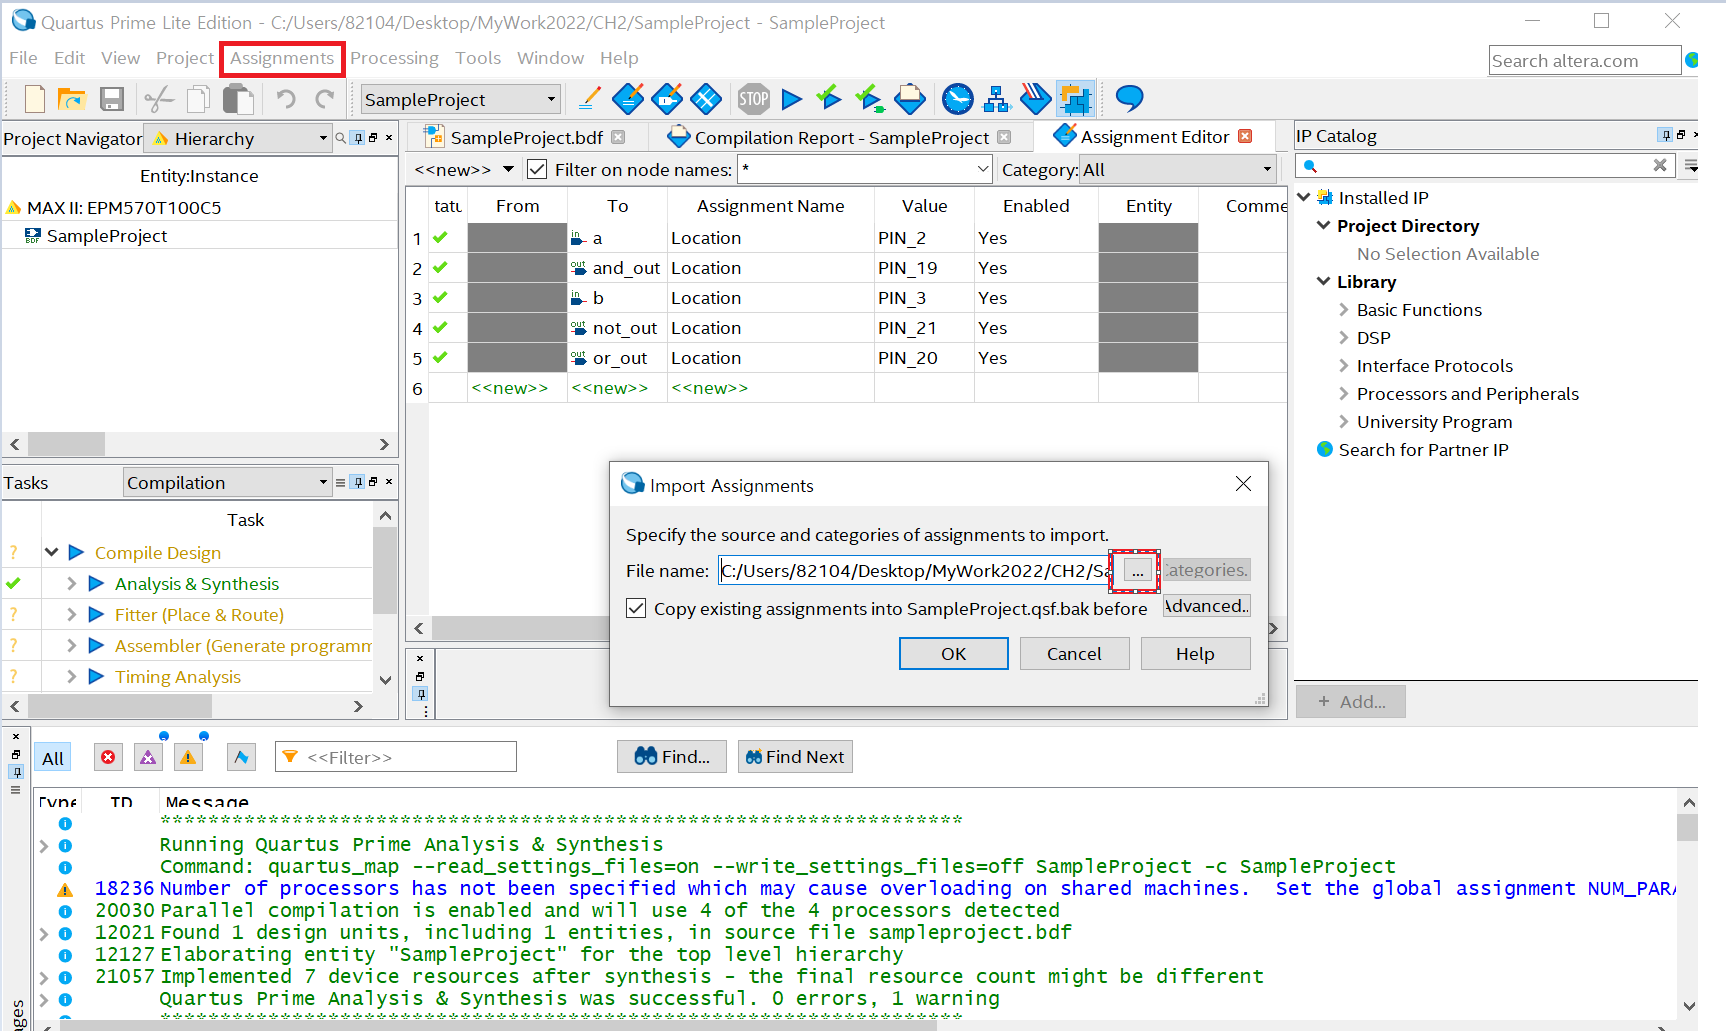The height and width of the screenshot is (1031, 1726).
Task: Open the Compilation Report toolbar icon
Action: 910,99
